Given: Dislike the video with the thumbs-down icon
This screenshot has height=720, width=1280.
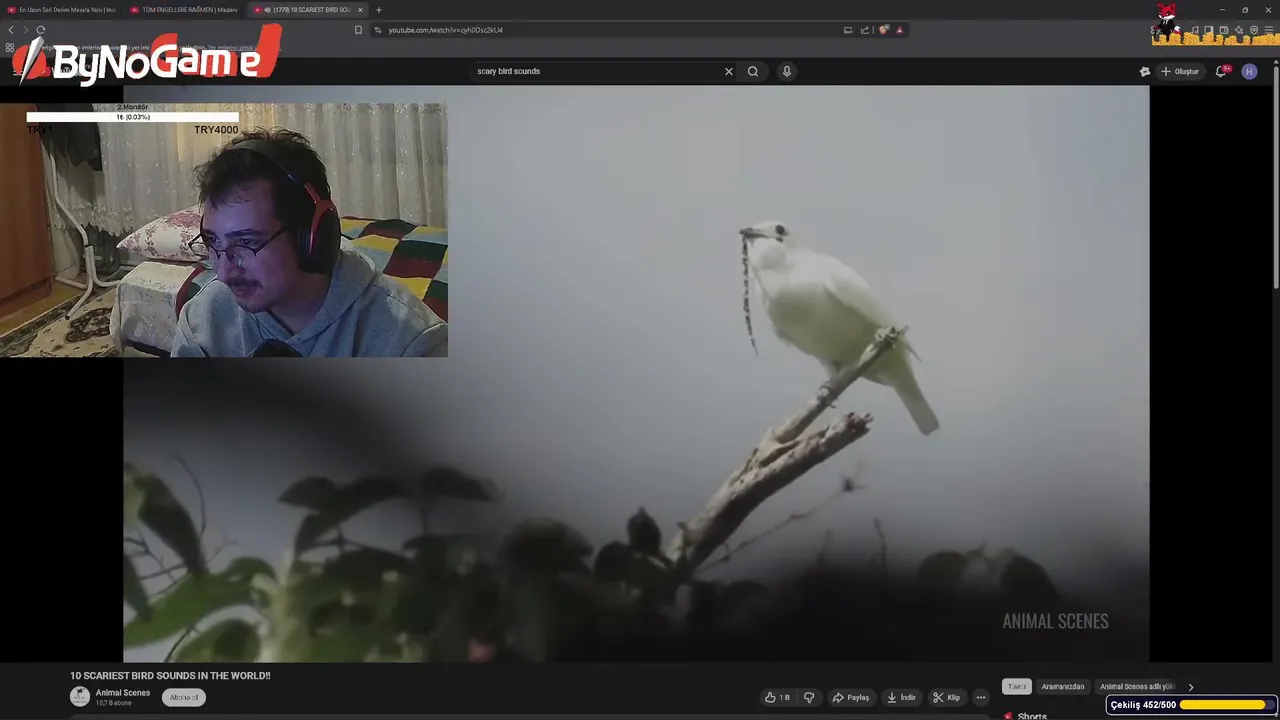Looking at the screenshot, I should [809, 697].
